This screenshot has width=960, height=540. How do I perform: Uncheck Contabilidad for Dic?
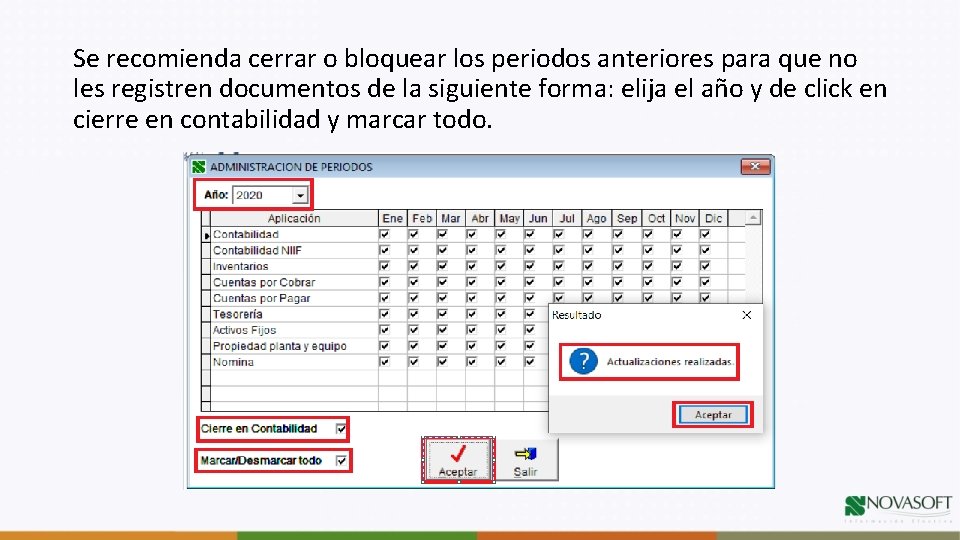click(705, 234)
